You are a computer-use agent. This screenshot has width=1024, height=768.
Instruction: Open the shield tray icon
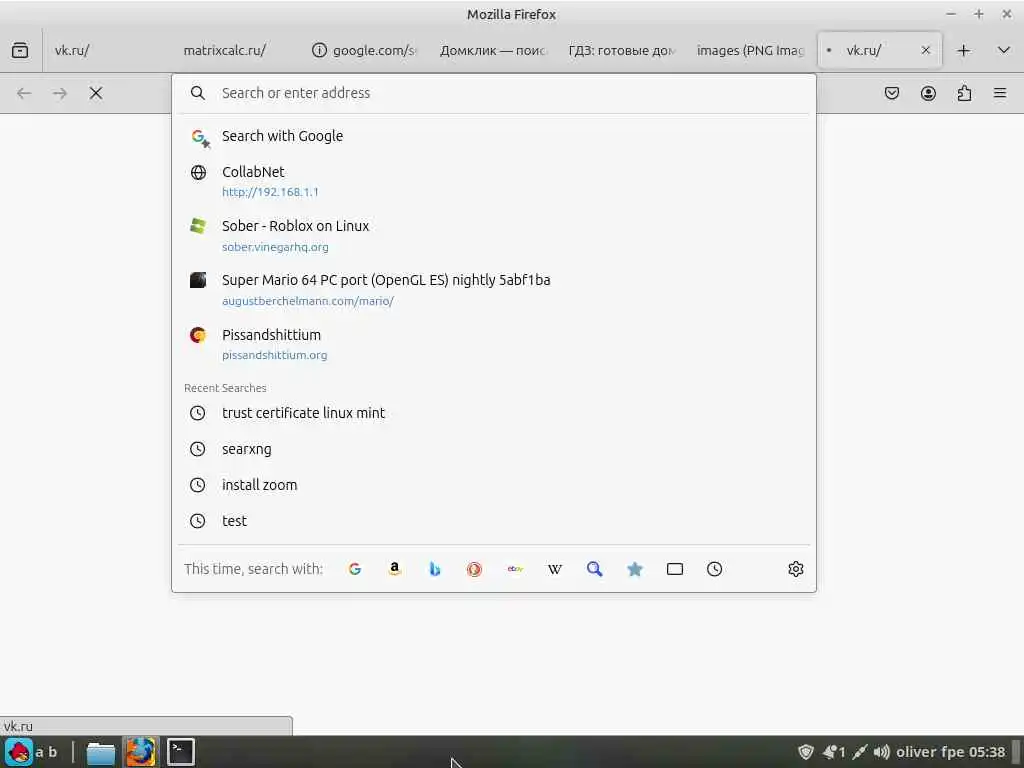[806, 752]
